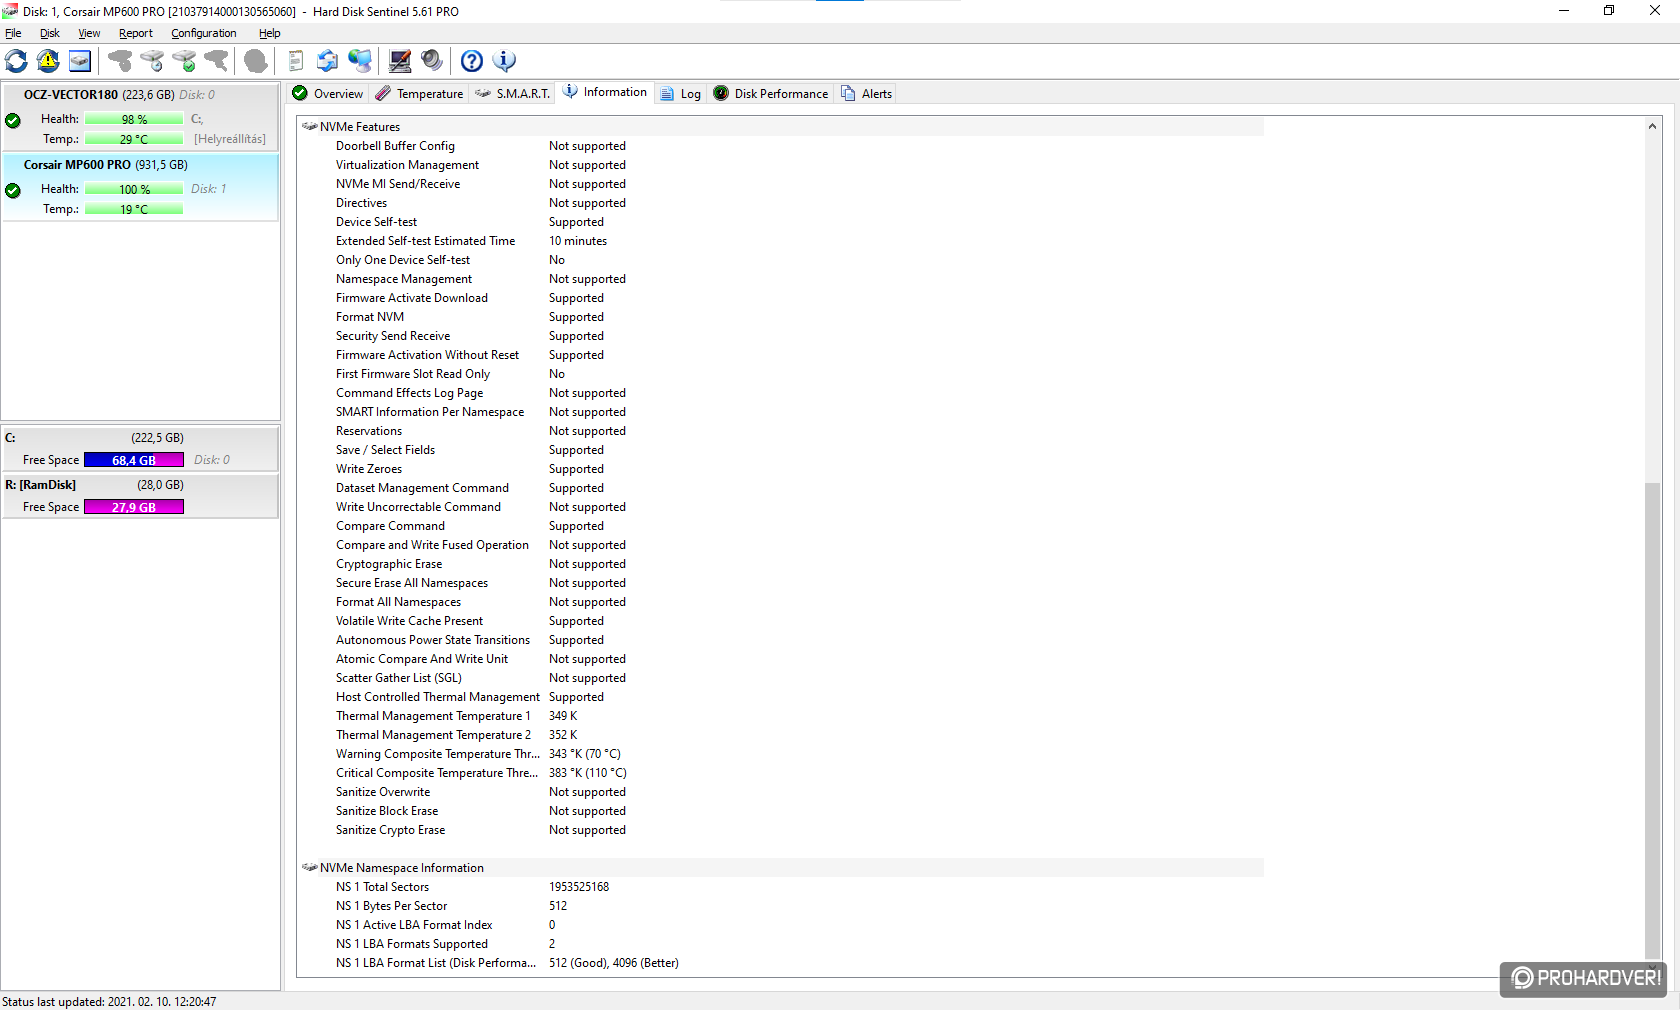Click the send report envelope icon
This screenshot has width=1680, height=1010.
coord(327,61)
